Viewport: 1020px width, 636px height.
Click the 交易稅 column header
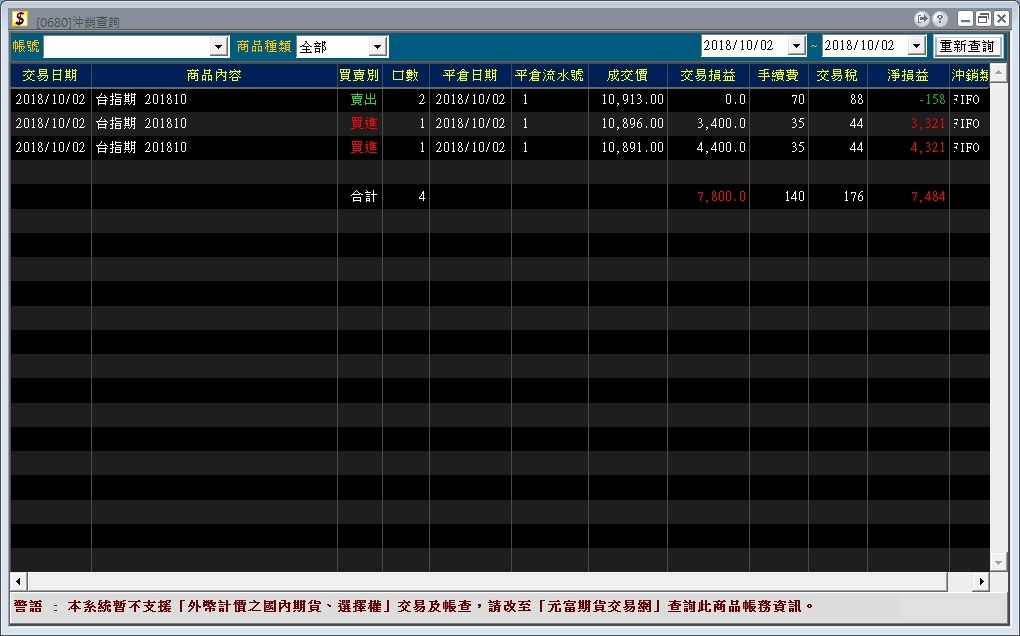(837, 75)
